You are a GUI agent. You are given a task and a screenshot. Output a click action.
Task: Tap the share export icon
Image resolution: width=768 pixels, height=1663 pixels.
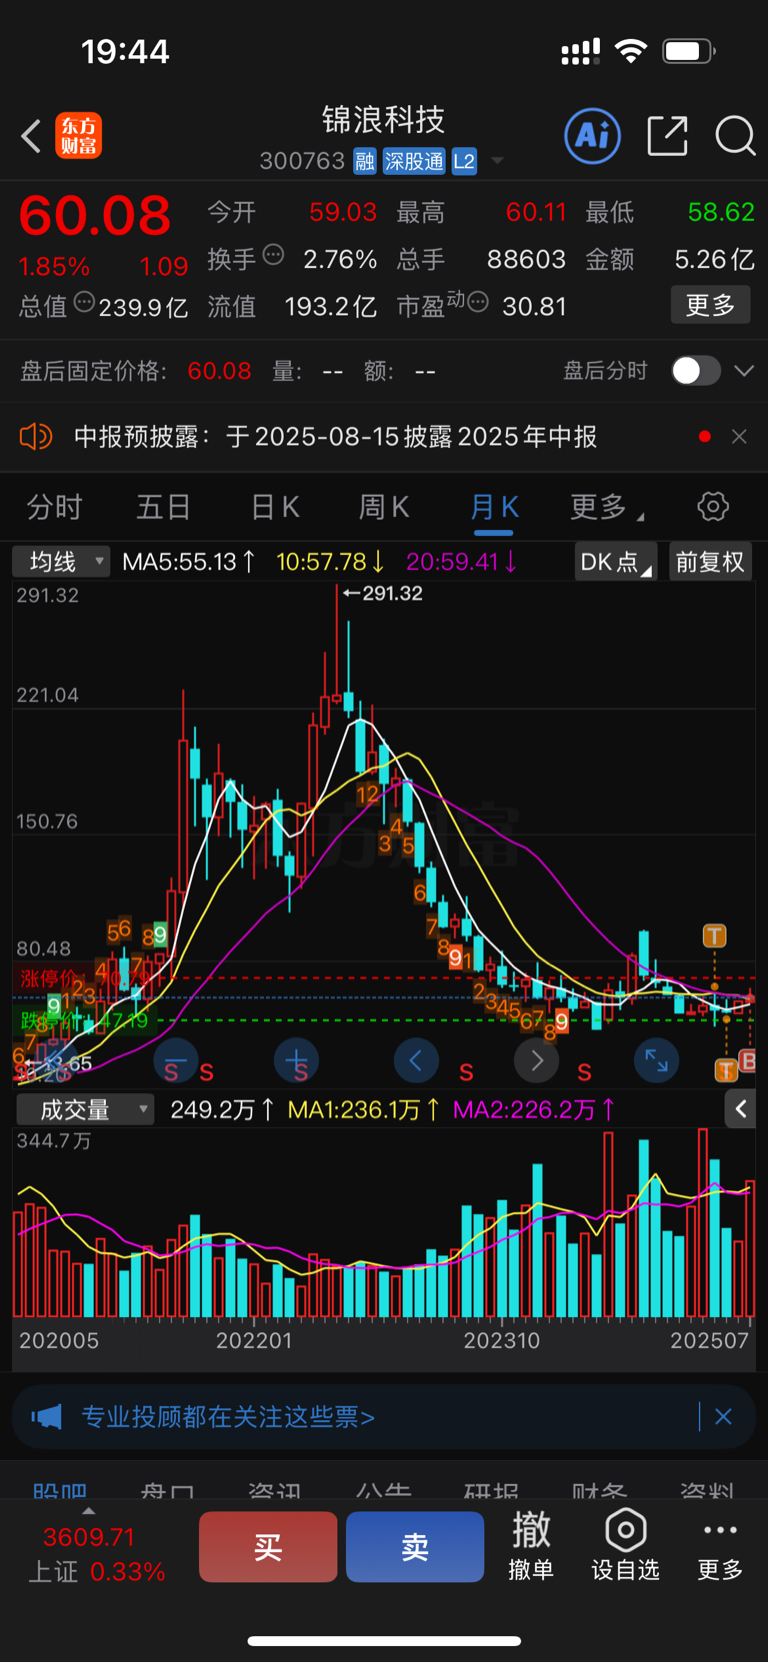click(667, 136)
